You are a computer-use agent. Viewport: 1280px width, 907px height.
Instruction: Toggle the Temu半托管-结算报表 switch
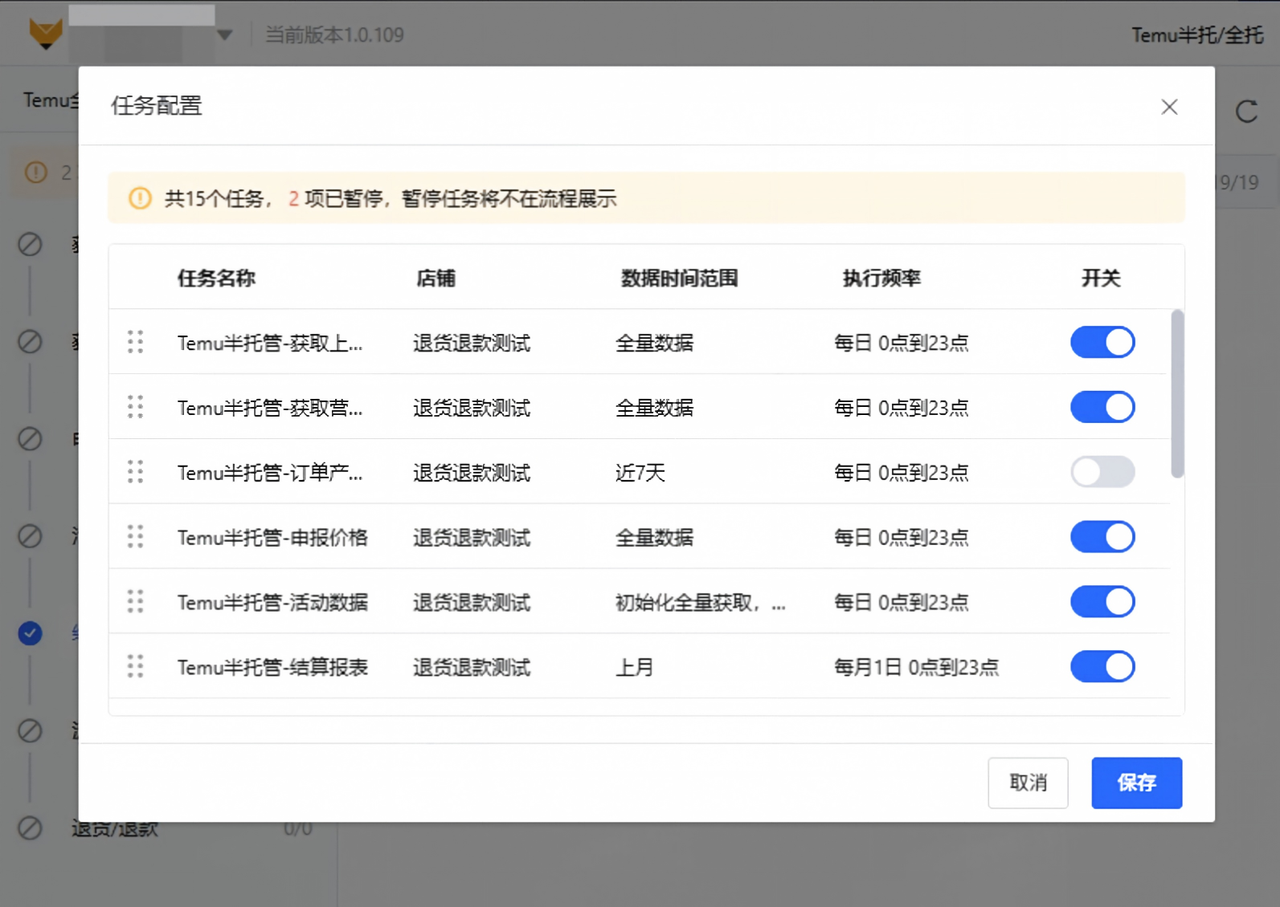point(1103,666)
